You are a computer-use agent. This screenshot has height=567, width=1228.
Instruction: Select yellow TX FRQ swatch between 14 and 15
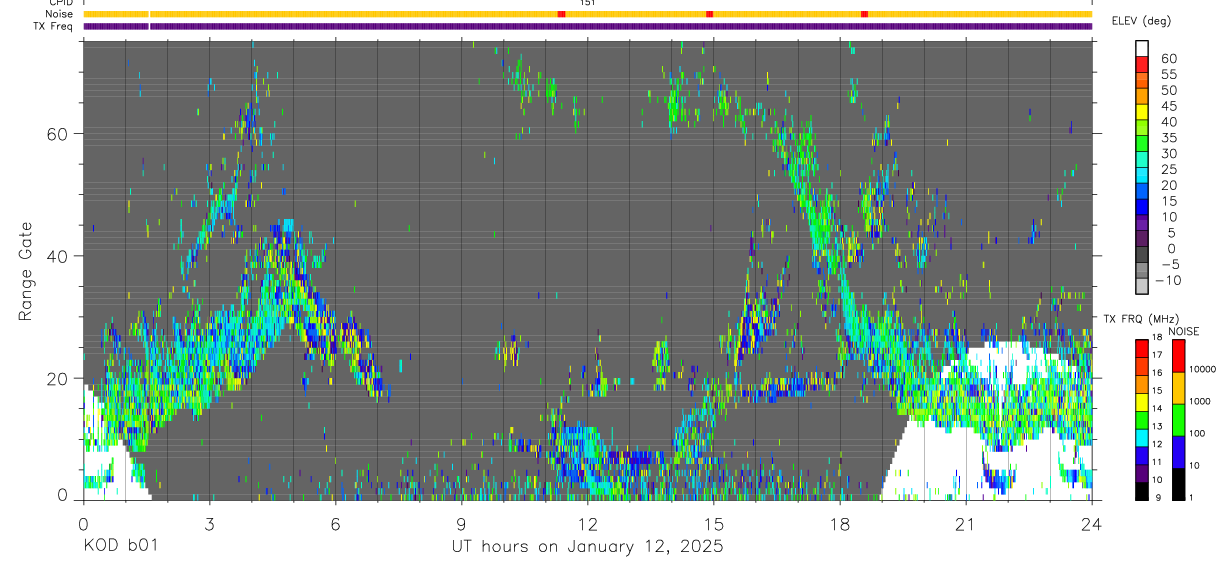1142,401
